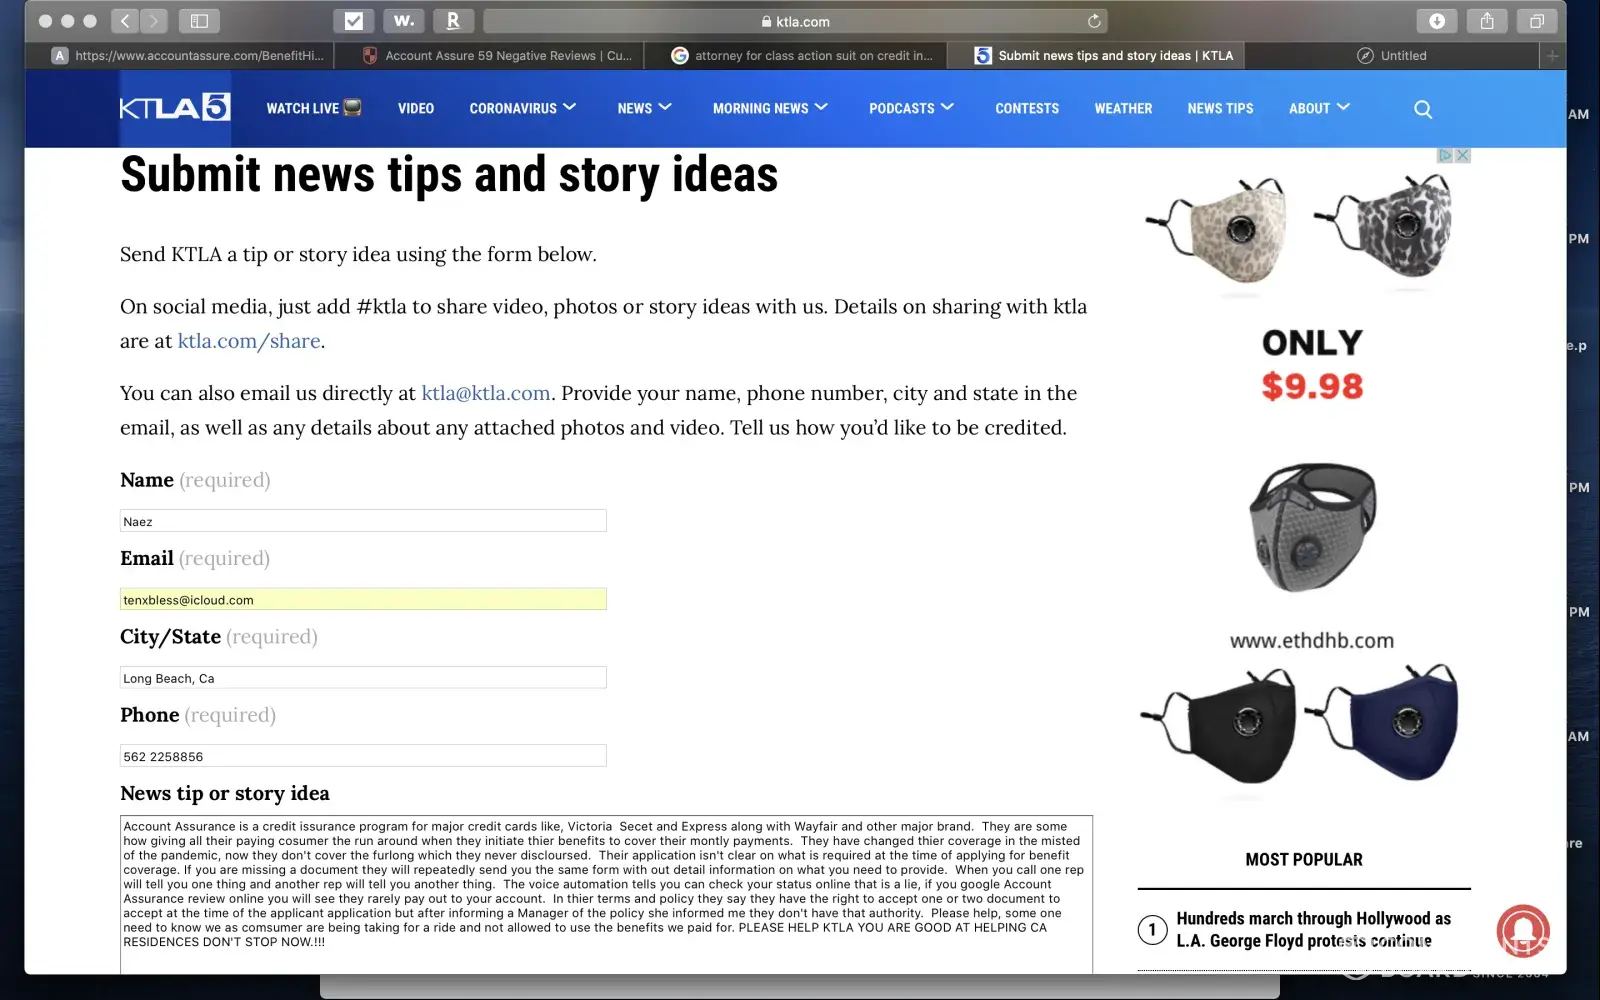Click the 'Submit news tips and story ideas' heading
Screen dimensions: 1600x1000
pos(449,175)
